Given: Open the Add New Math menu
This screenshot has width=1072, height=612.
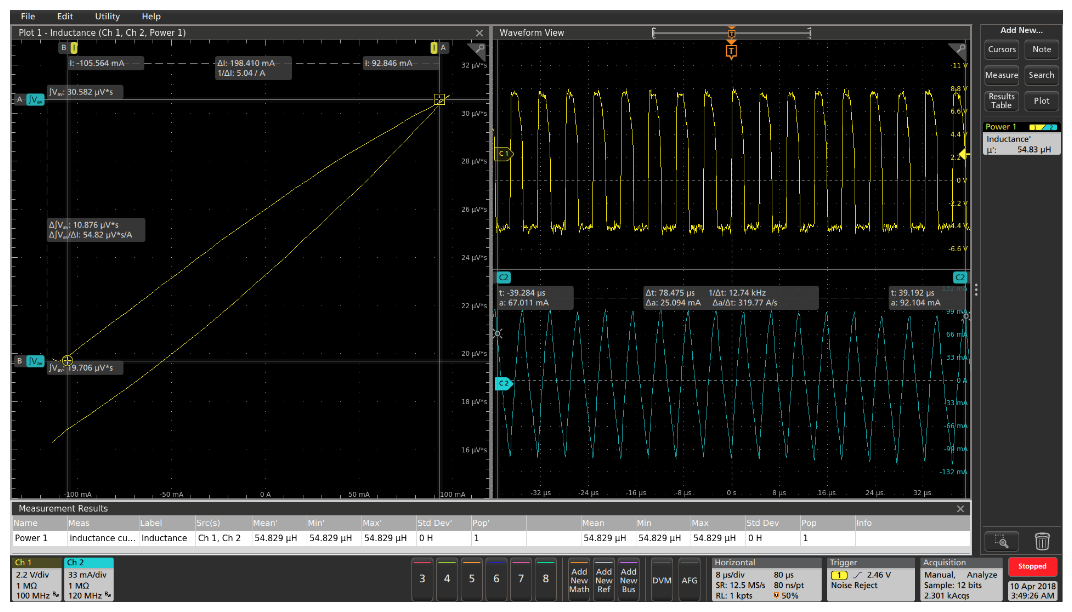Looking at the screenshot, I should tap(580, 578).
